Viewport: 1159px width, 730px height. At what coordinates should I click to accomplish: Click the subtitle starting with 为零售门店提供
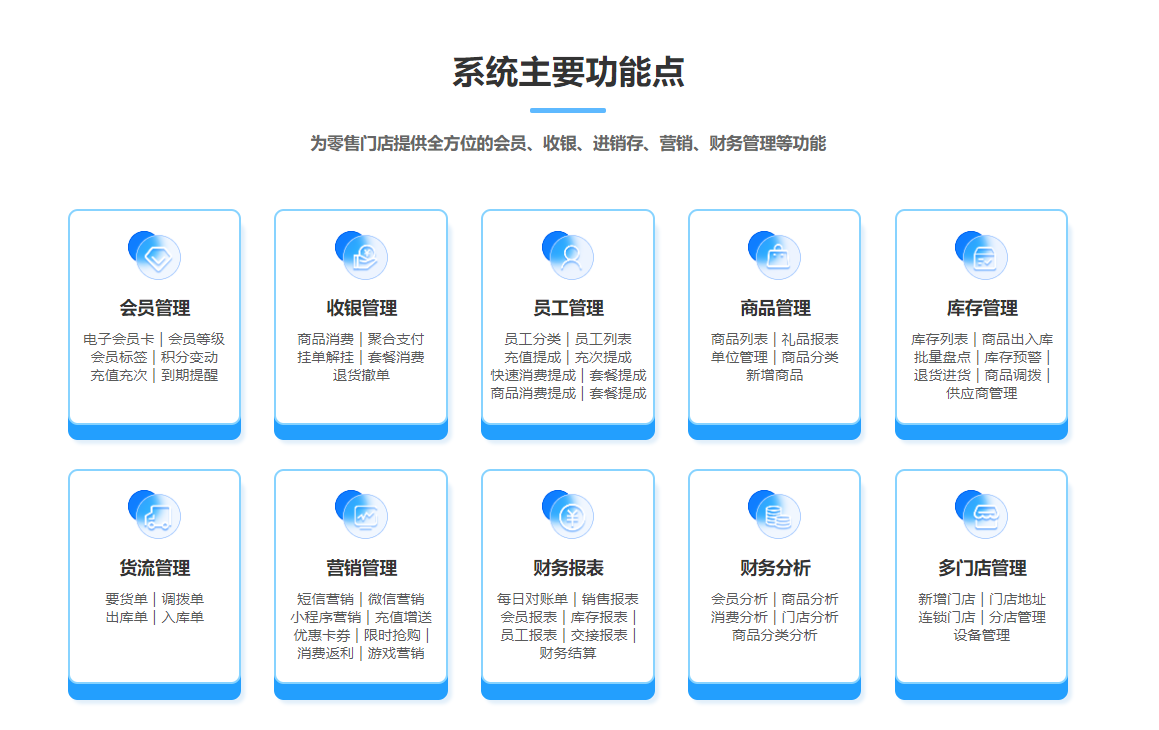click(568, 143)
